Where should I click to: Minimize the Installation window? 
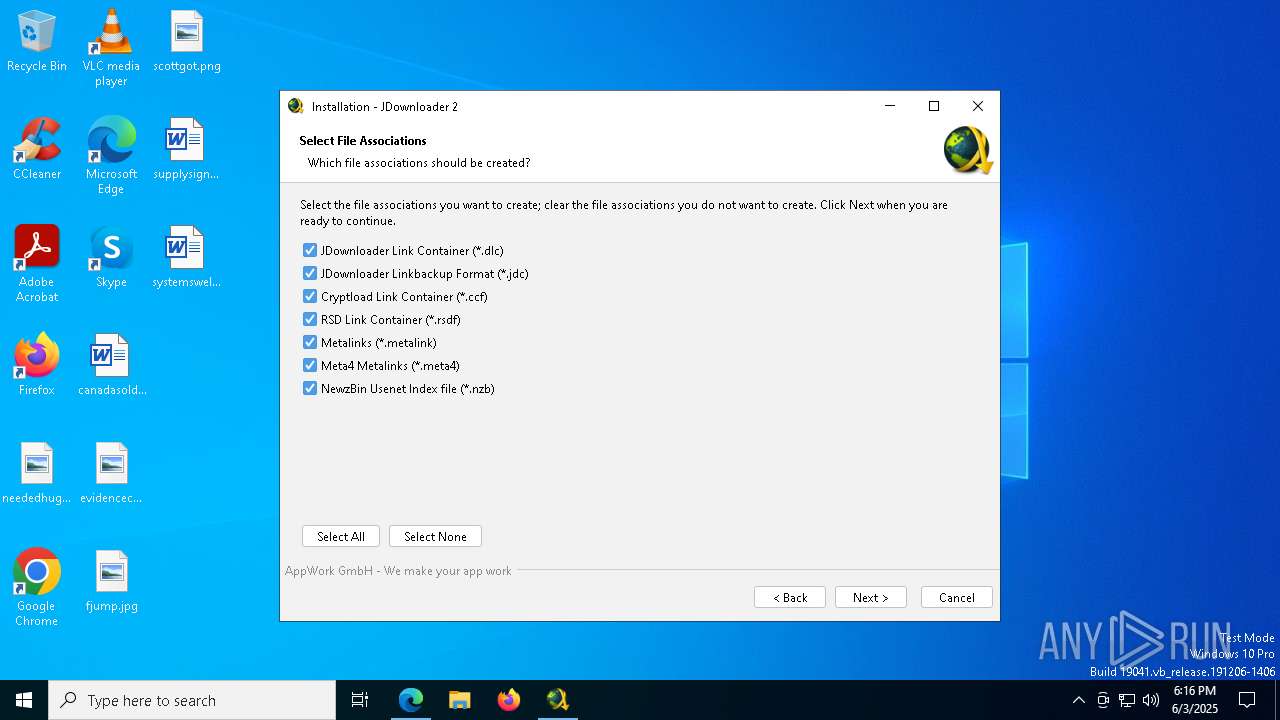click(x=890, y=106)
